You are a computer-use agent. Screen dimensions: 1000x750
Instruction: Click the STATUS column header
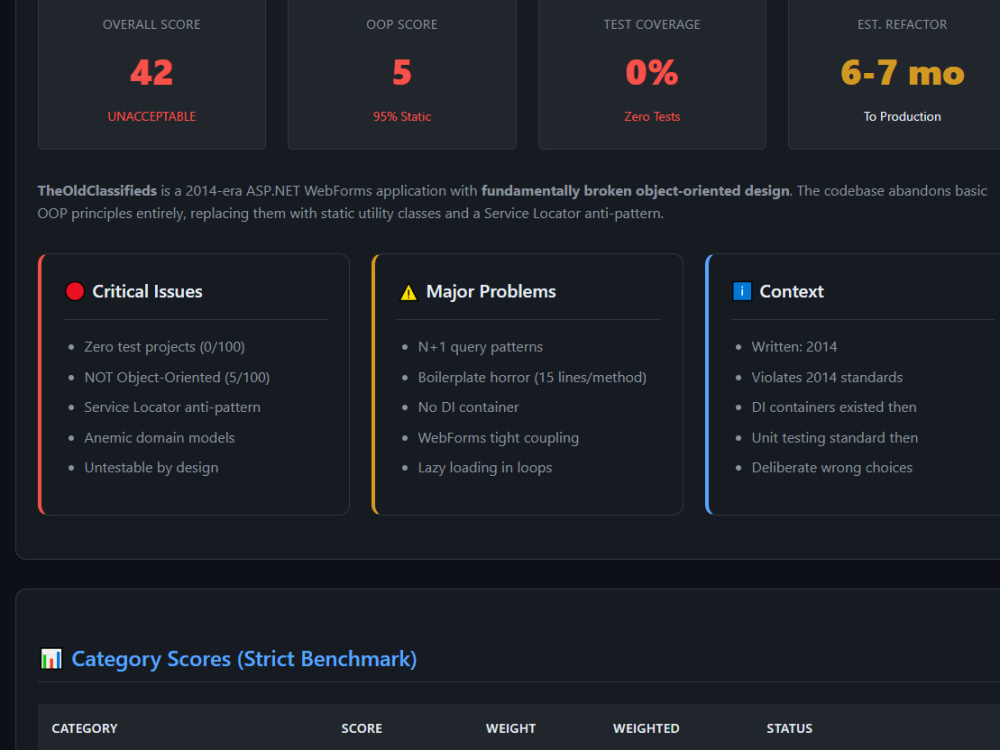pyautogui.click(x=790, y=728)
